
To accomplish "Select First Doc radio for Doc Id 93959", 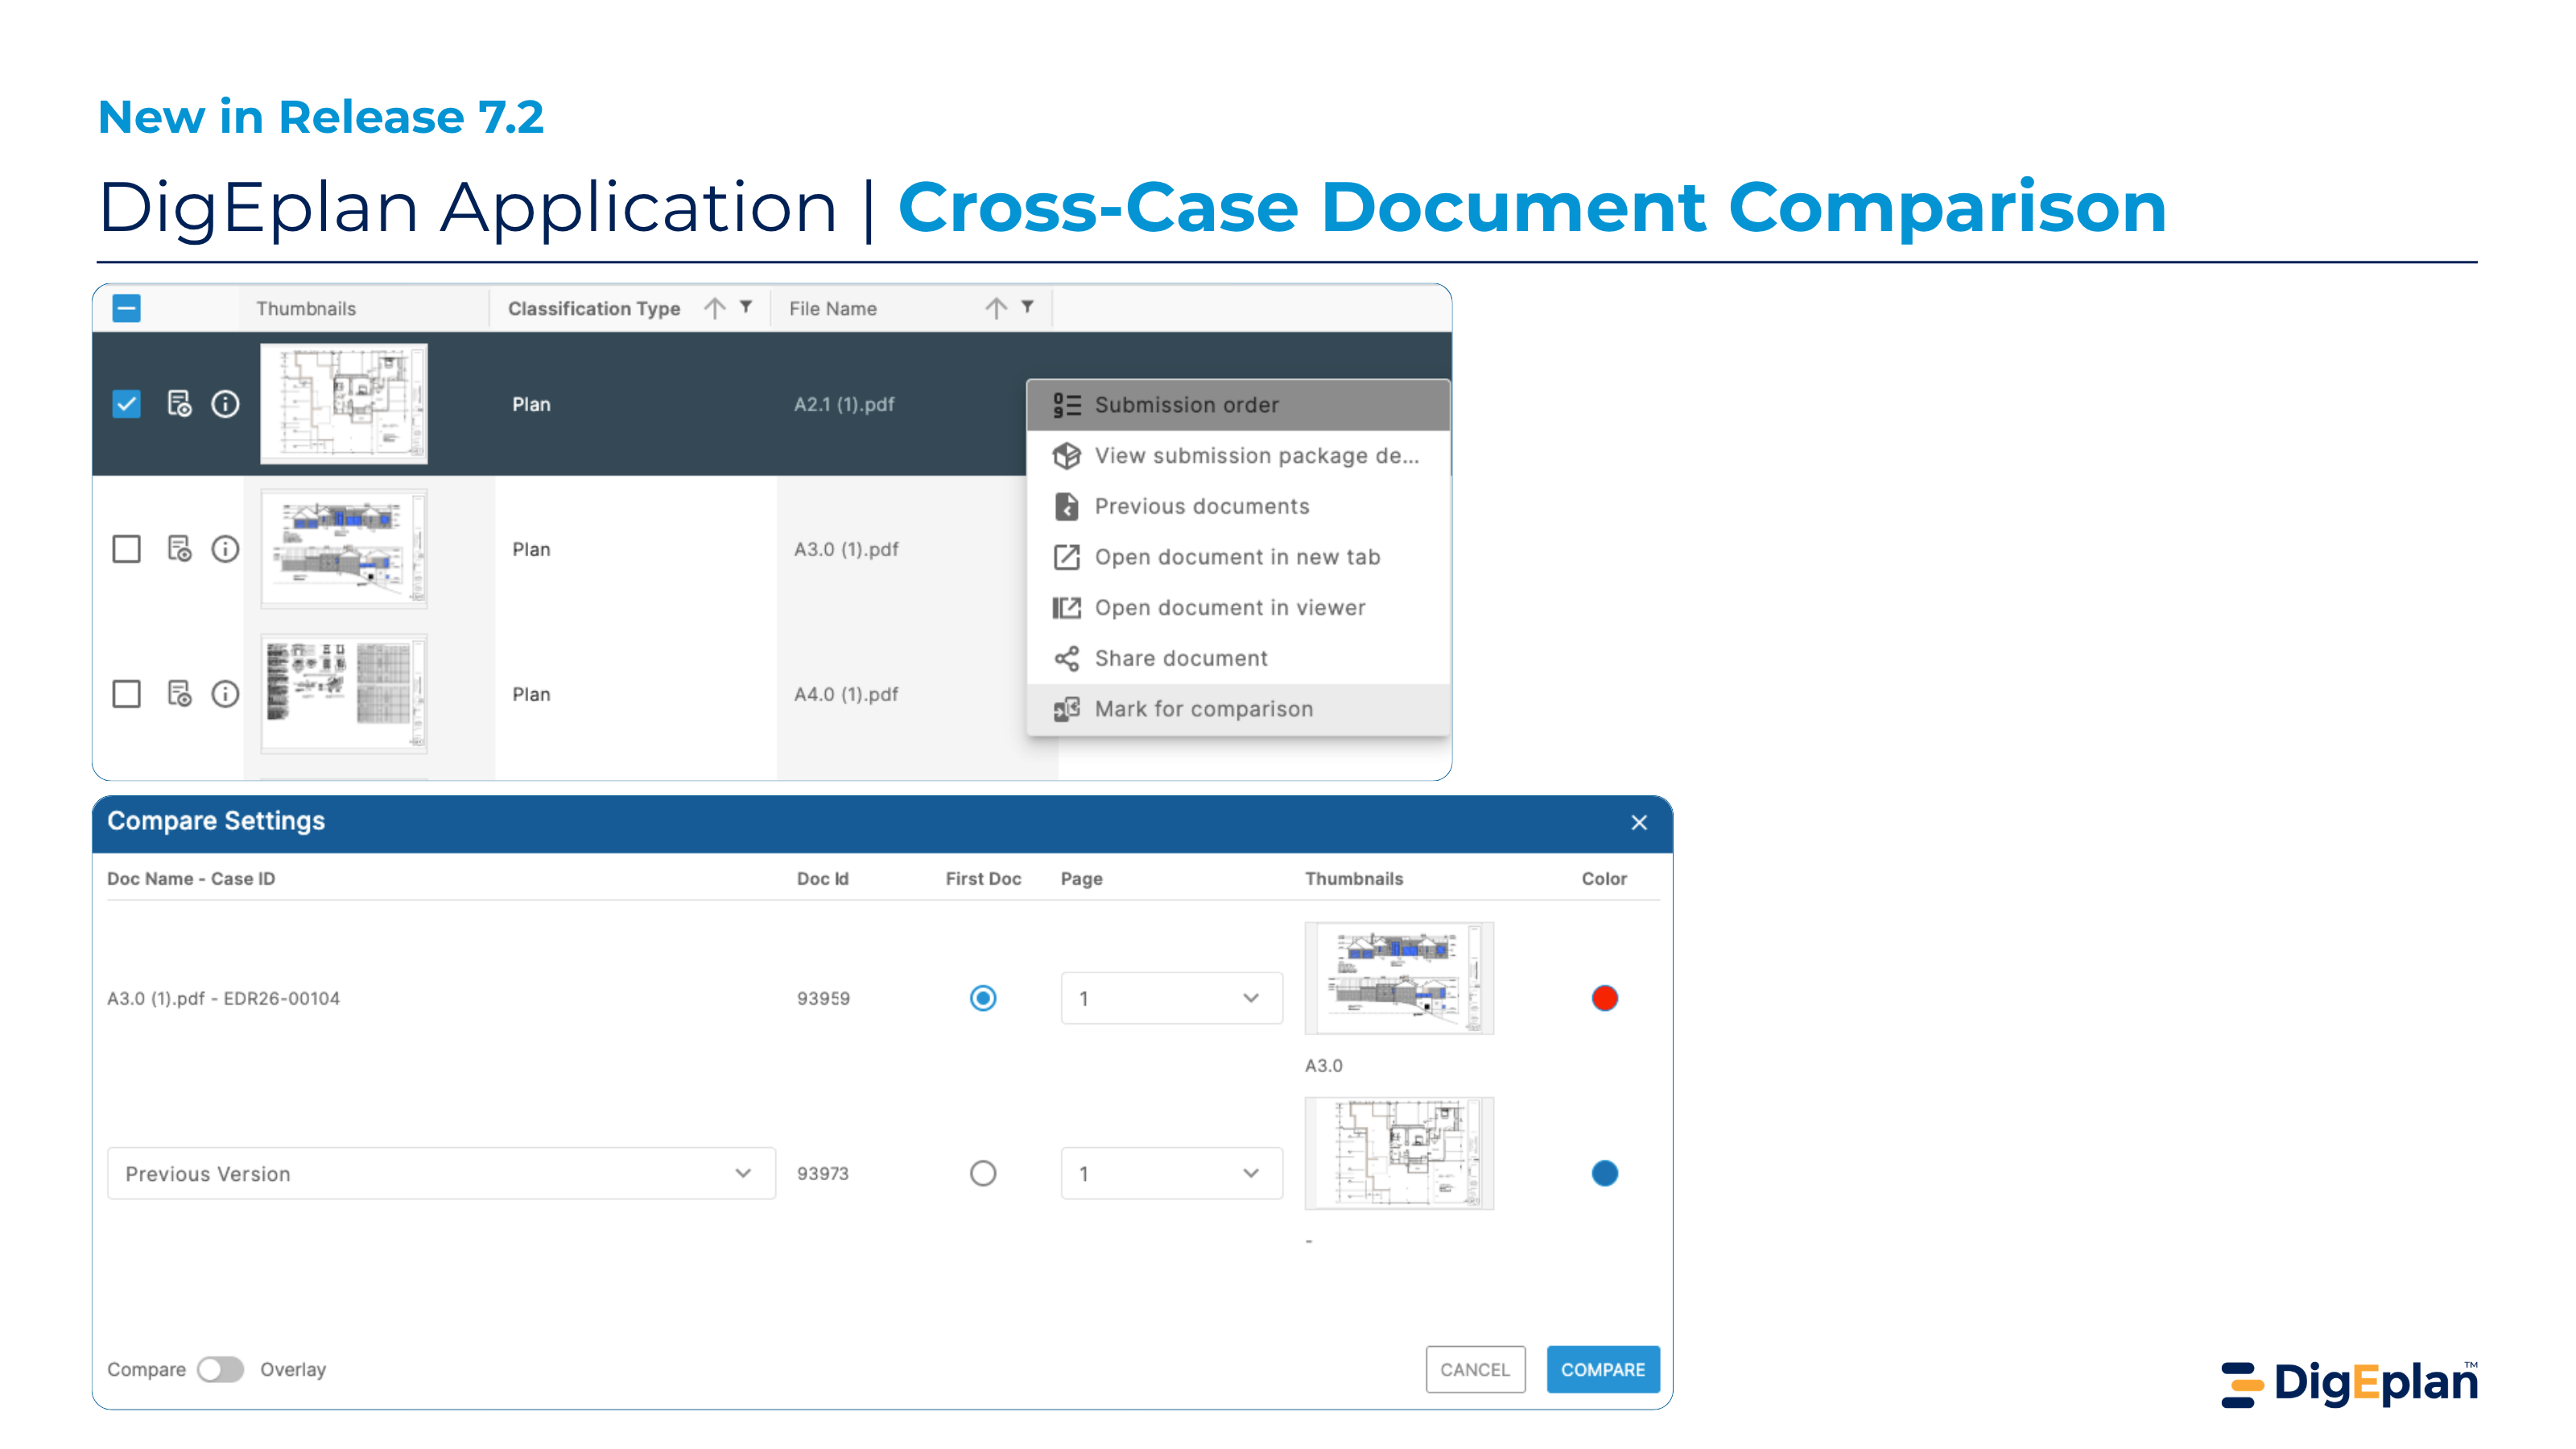I will (983, 998).
